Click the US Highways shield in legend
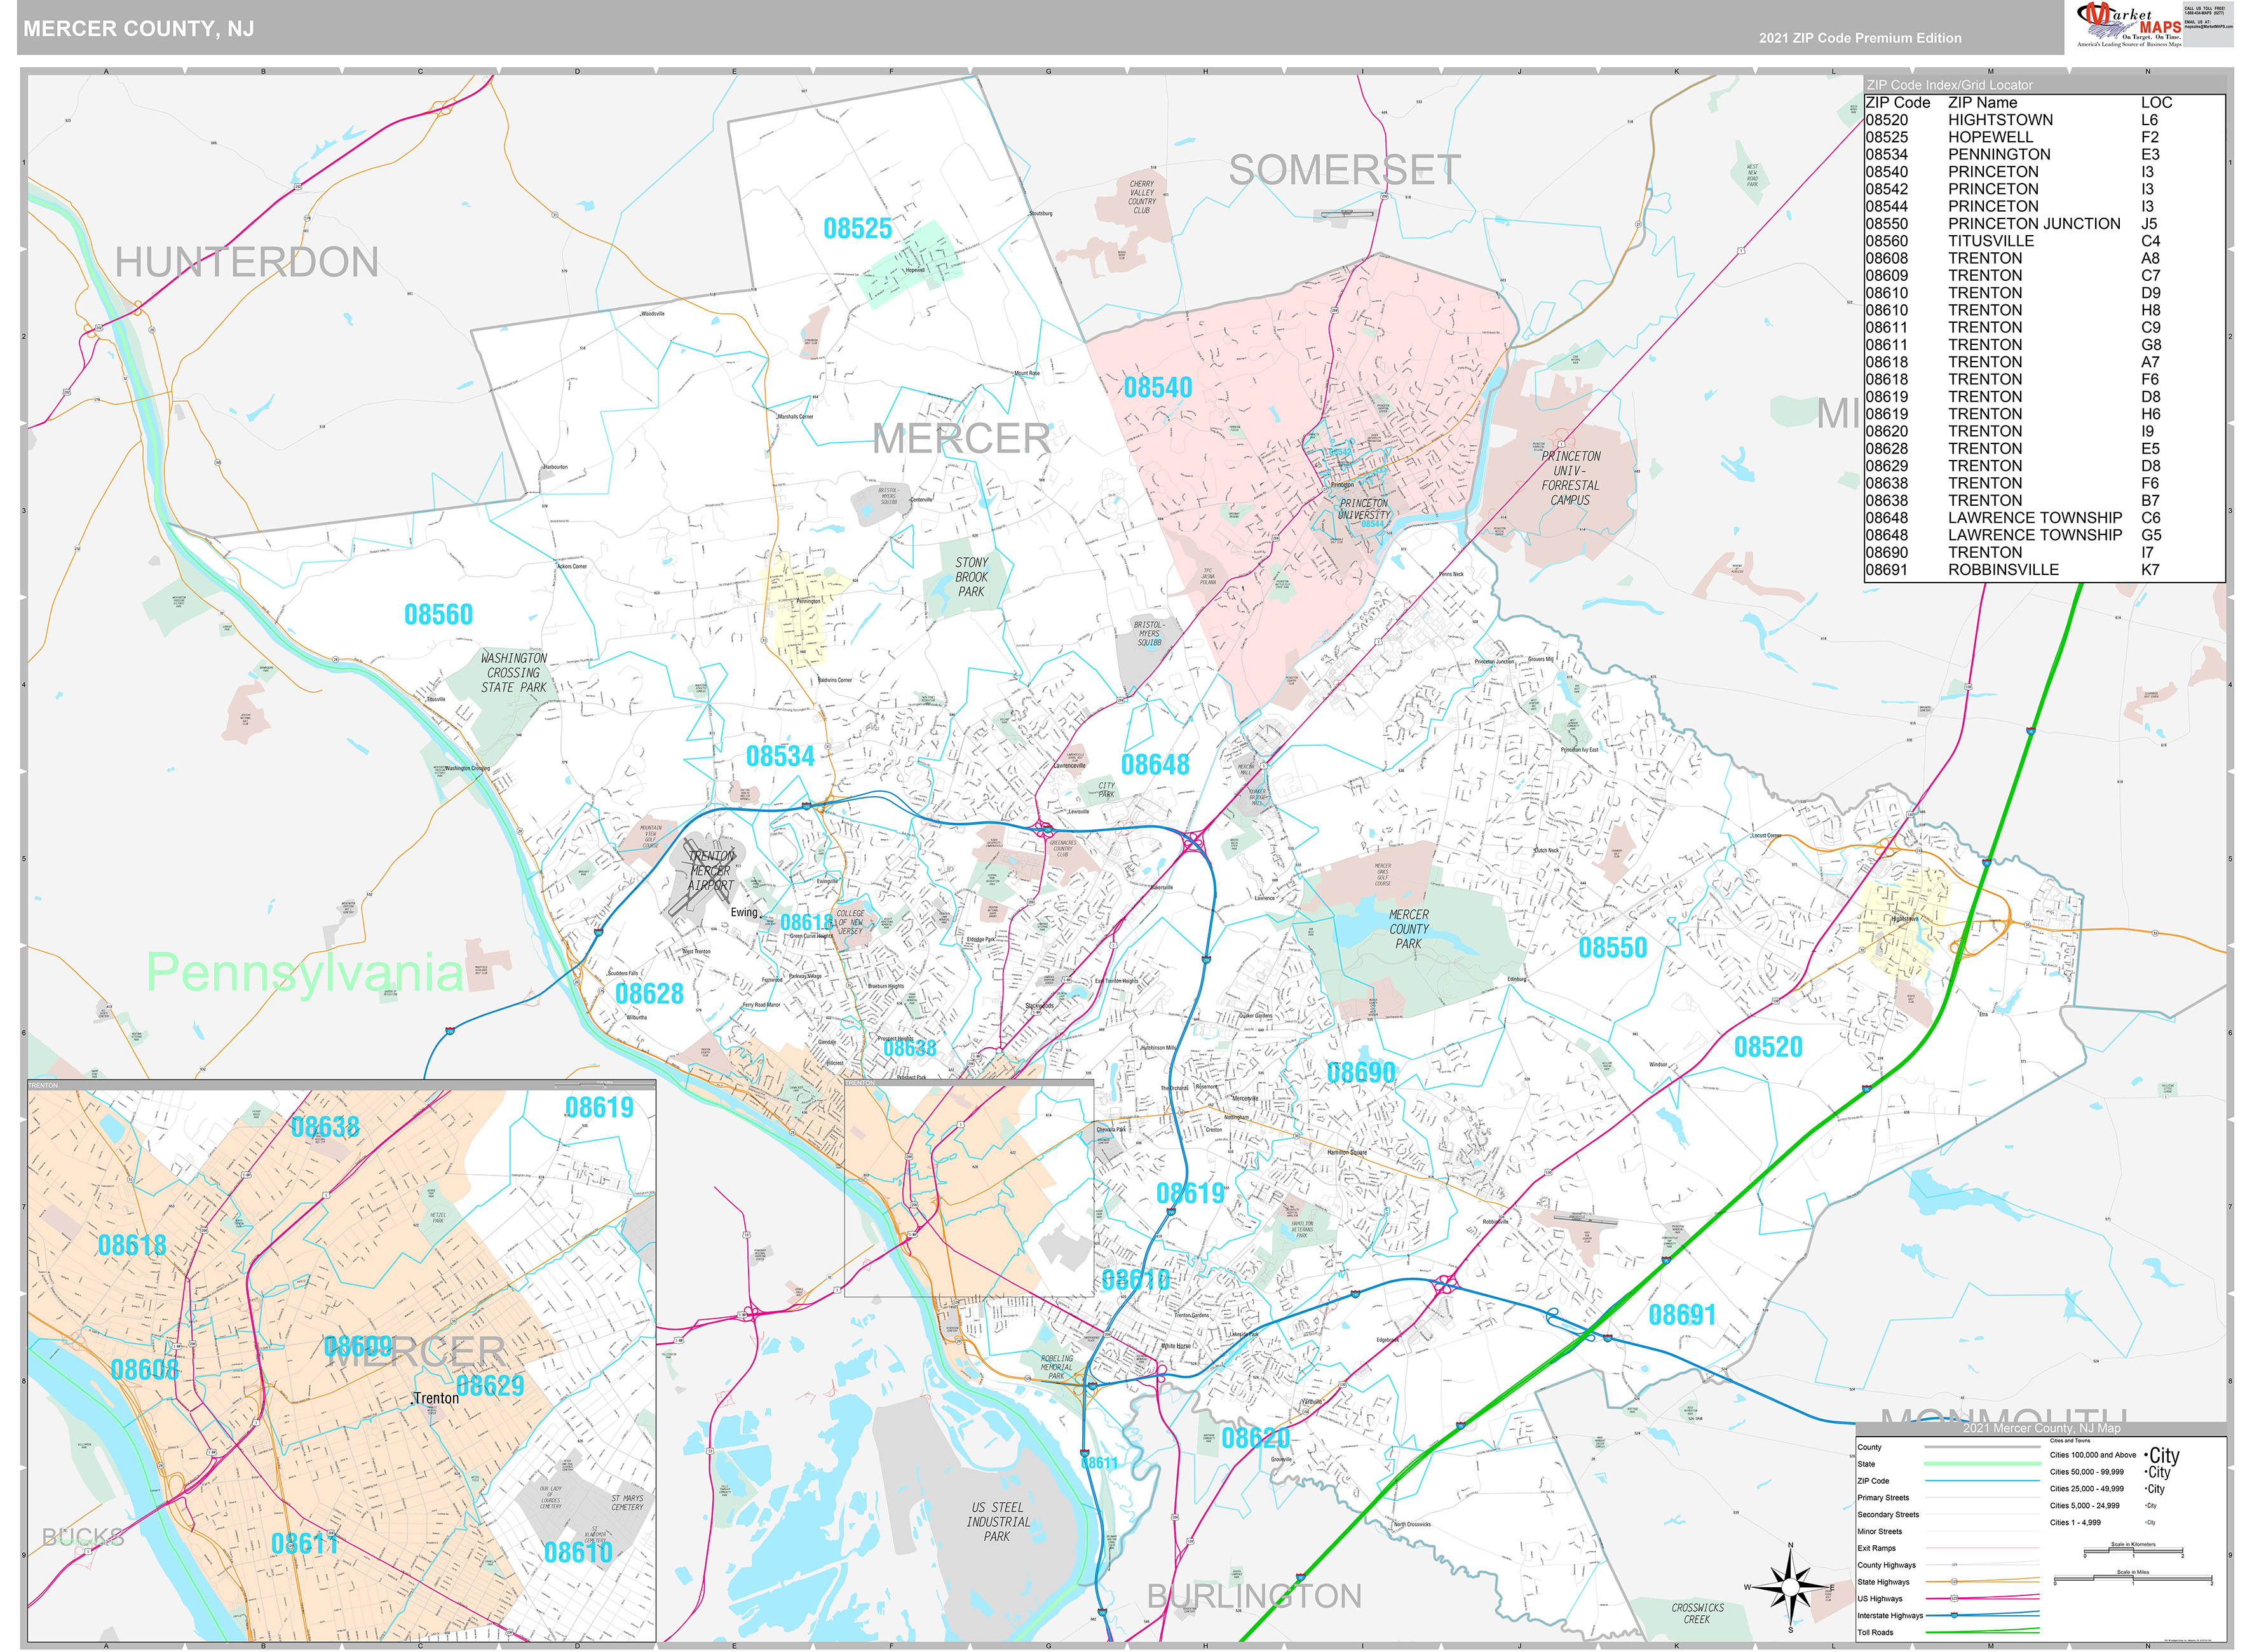 [1954, 1598]
